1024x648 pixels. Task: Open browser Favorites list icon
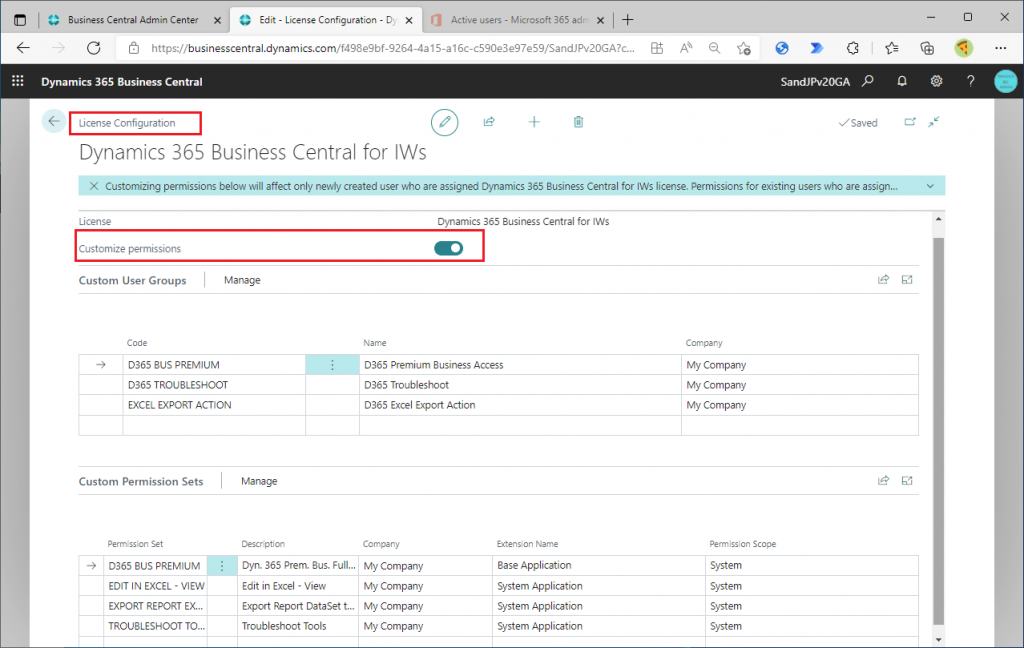pos(891,48)
